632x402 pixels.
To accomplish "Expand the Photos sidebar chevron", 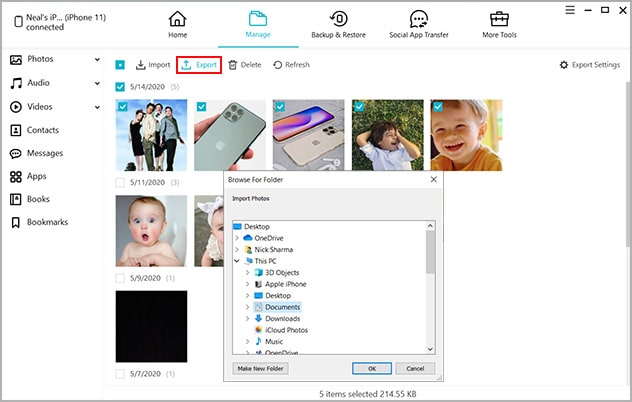I will tap(97, 60).
